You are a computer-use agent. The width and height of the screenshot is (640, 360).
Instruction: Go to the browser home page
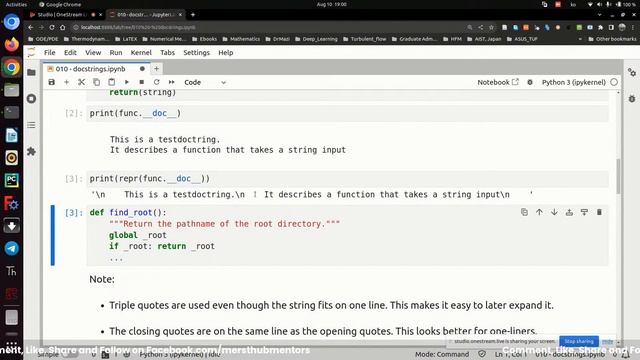62,27
